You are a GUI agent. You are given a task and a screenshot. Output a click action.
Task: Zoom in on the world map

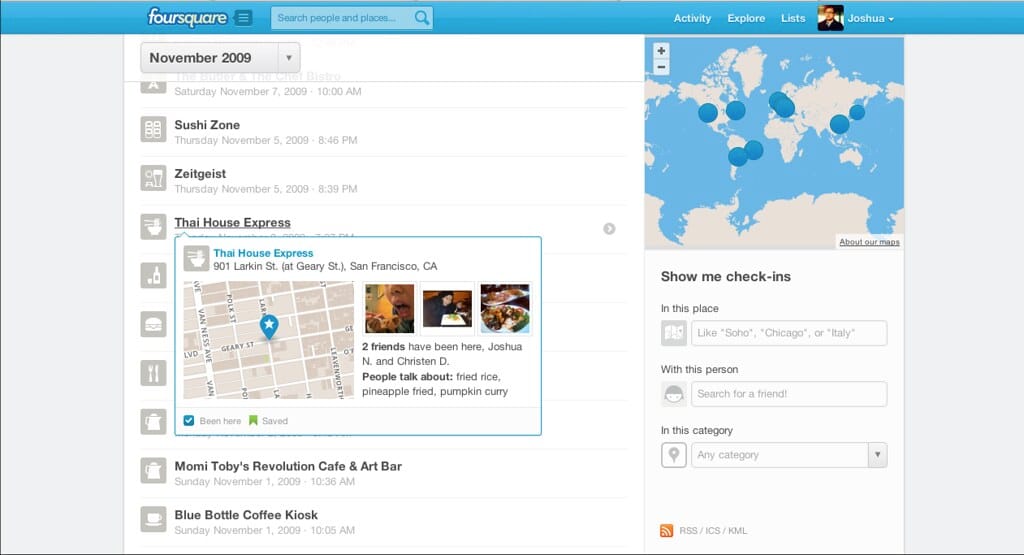click(x=661, y=50)
